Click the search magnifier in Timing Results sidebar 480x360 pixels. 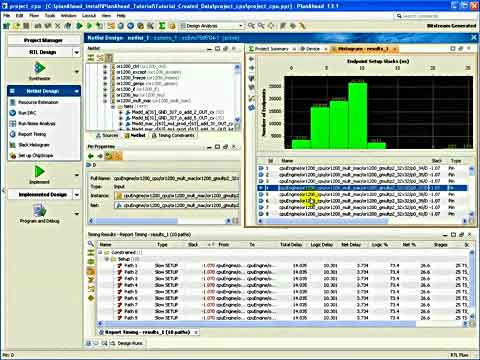pyautogui.click(x=91, y=244)
